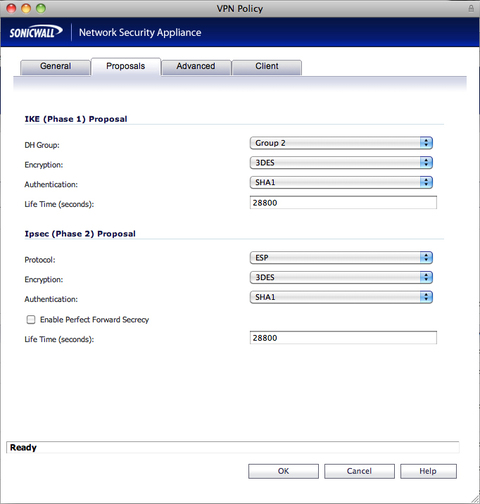This screenshot has width=480, height=504.
Task: Click the green zoom window button
Action: point(41,8)
